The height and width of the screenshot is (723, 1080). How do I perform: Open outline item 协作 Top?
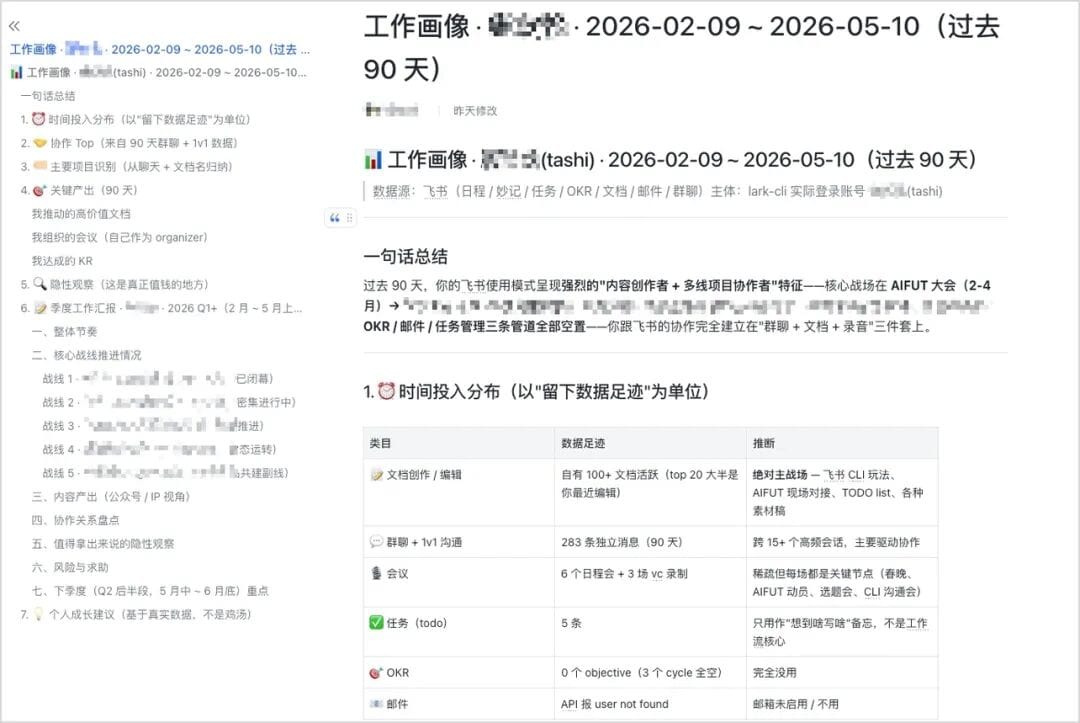pos(129,143)
